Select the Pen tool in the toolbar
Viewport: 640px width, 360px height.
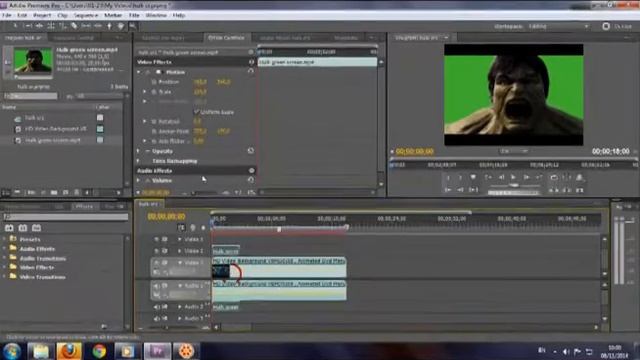[x=109, y=26]
